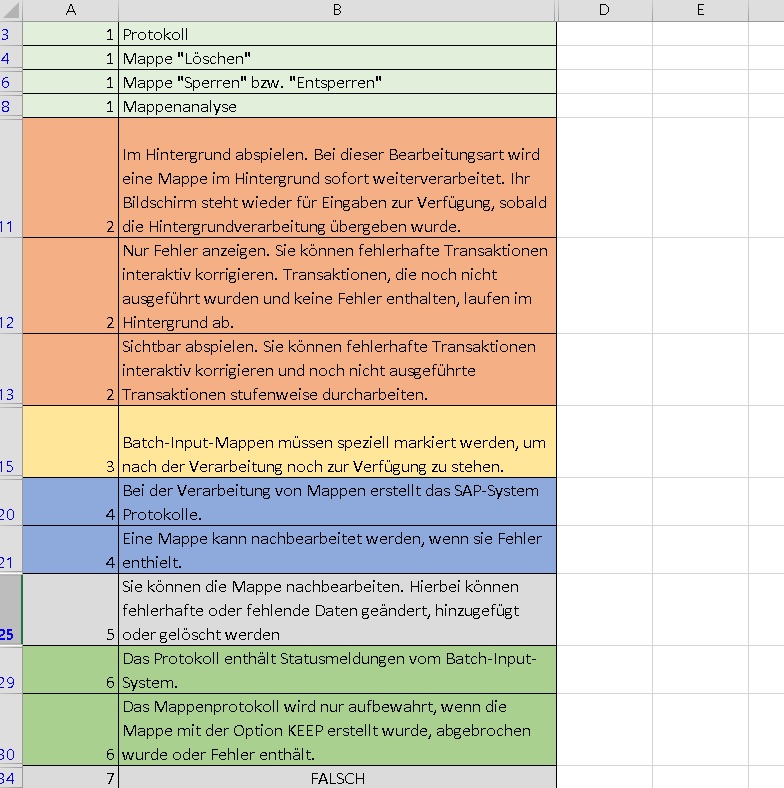
Task: Select row 15 header
Action: pos(11,442)
